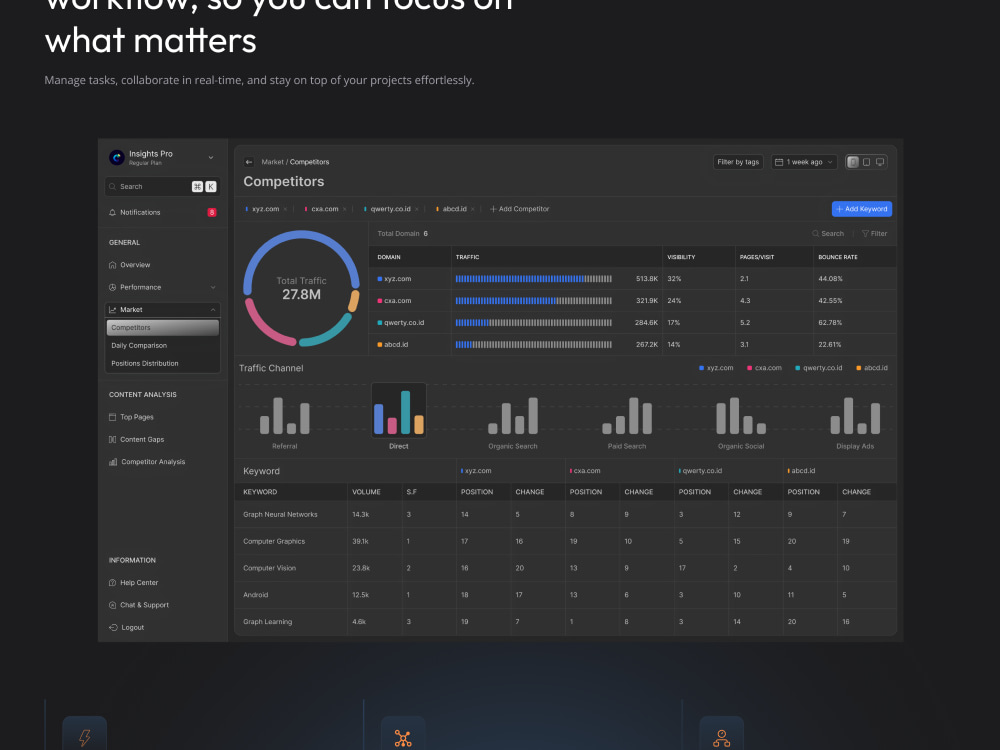Remove the abcd.id competitor tag
The height and width of the screenshot is (750, 1000).
click(x=473, y=209)
